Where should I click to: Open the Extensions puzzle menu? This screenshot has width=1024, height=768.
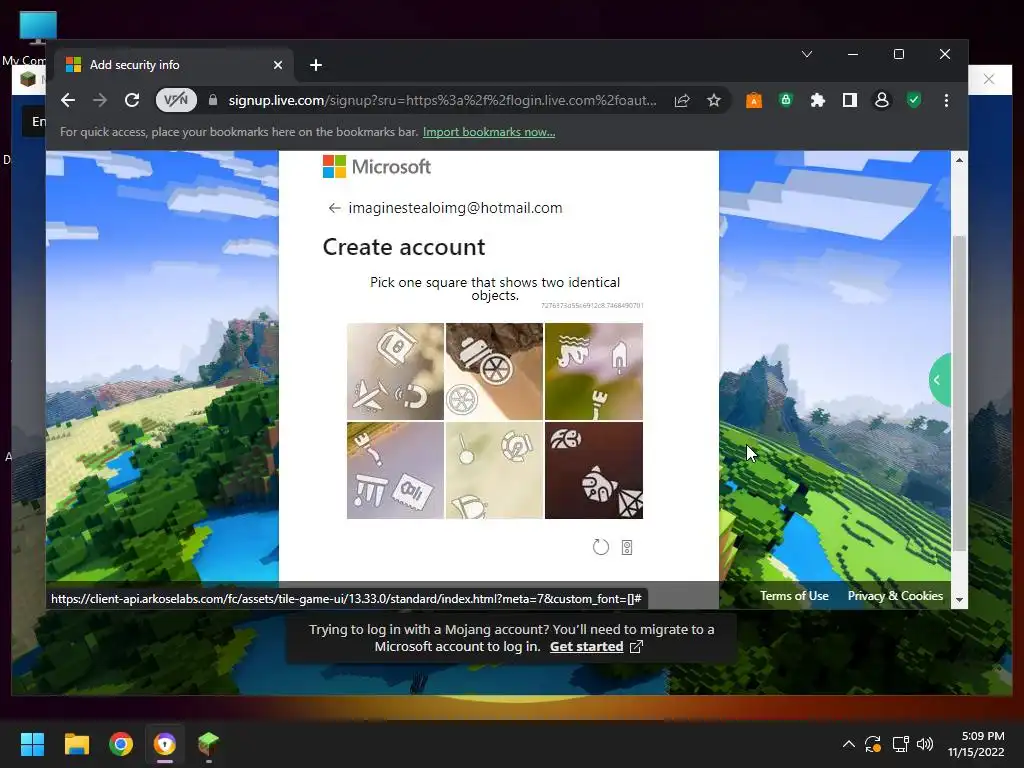click(818, 100)
